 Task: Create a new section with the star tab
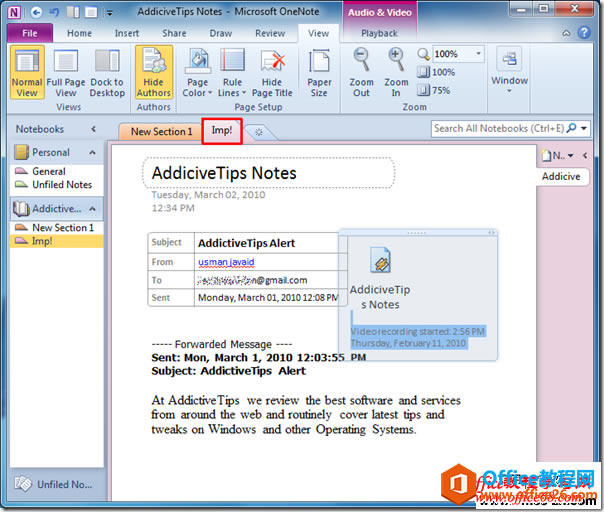click(x=259, y=133)
